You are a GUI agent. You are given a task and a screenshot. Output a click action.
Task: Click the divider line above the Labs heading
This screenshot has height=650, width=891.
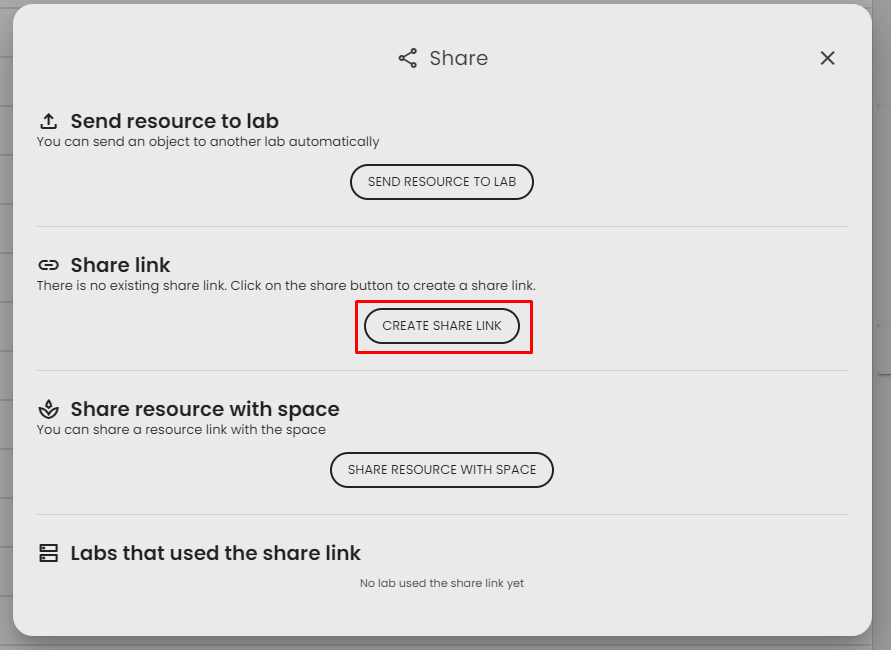[x=442, y=515]
